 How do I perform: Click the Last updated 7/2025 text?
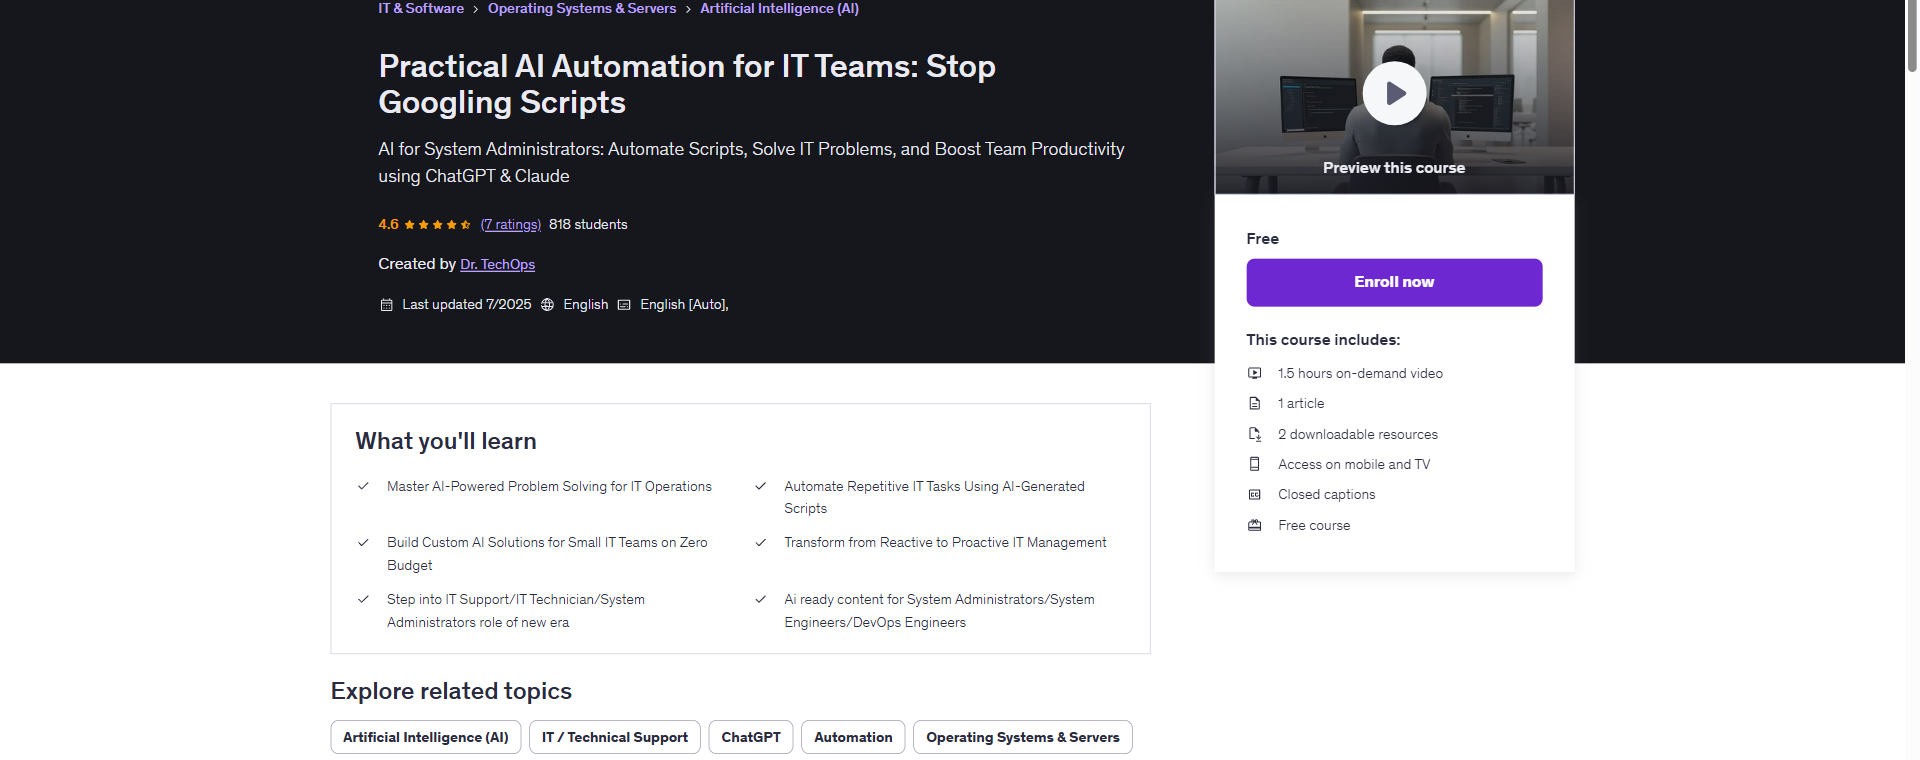point(467,305)
